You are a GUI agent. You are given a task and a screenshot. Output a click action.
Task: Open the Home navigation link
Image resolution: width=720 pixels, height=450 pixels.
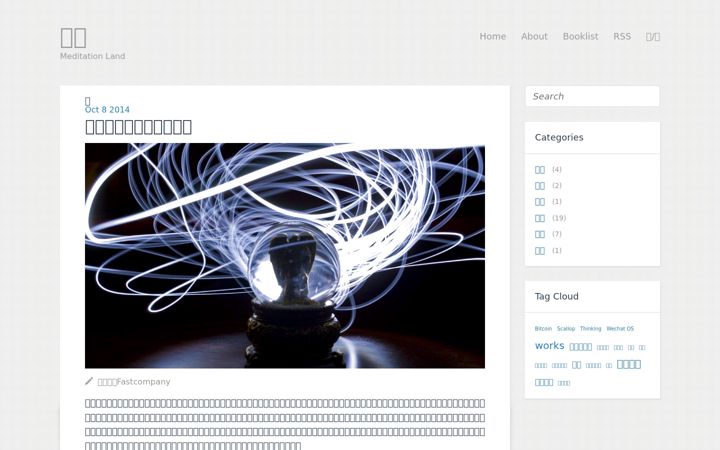point(492,36)
